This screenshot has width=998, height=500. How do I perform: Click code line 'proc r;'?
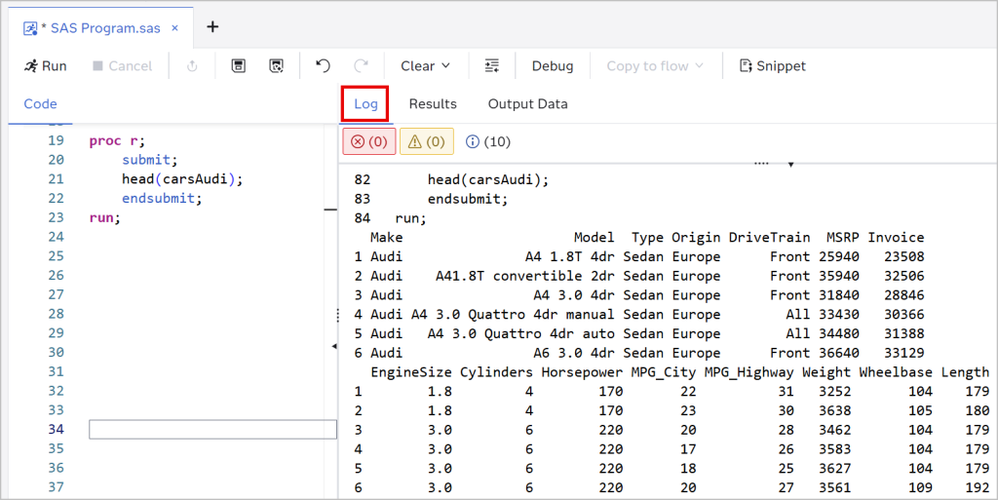117,141
